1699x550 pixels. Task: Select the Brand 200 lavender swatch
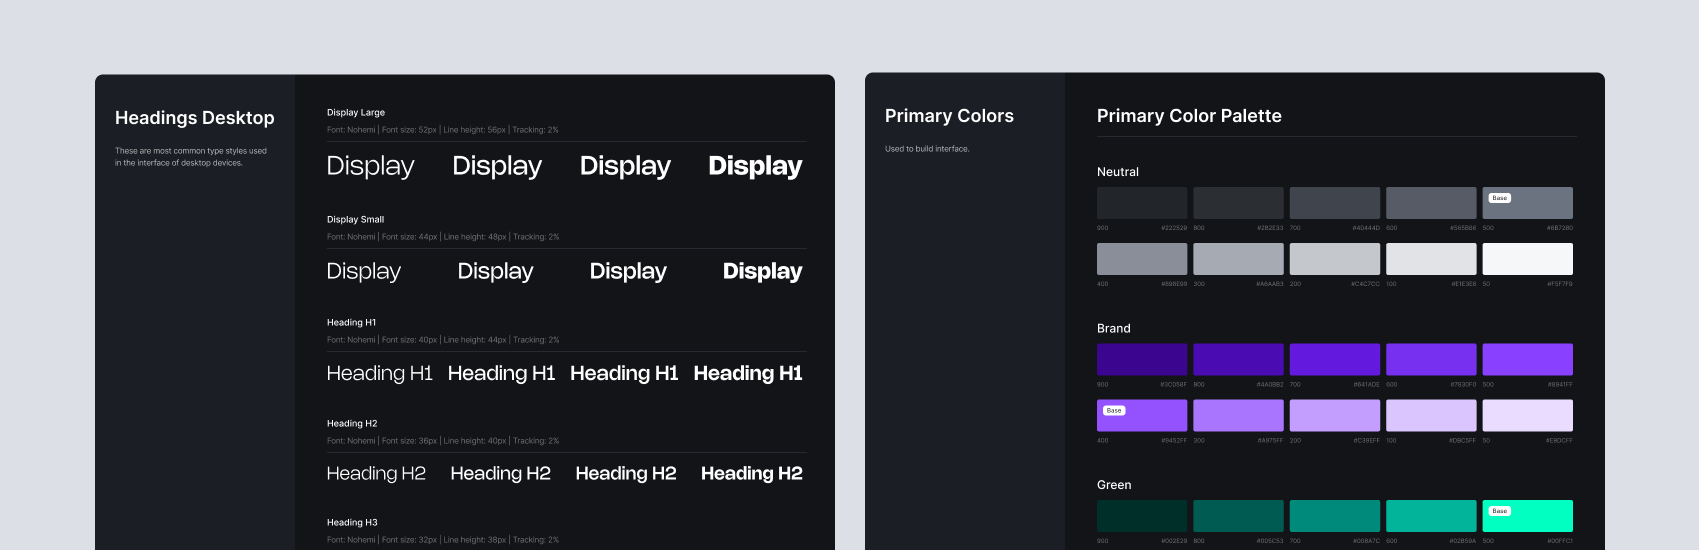[1335, 416]
